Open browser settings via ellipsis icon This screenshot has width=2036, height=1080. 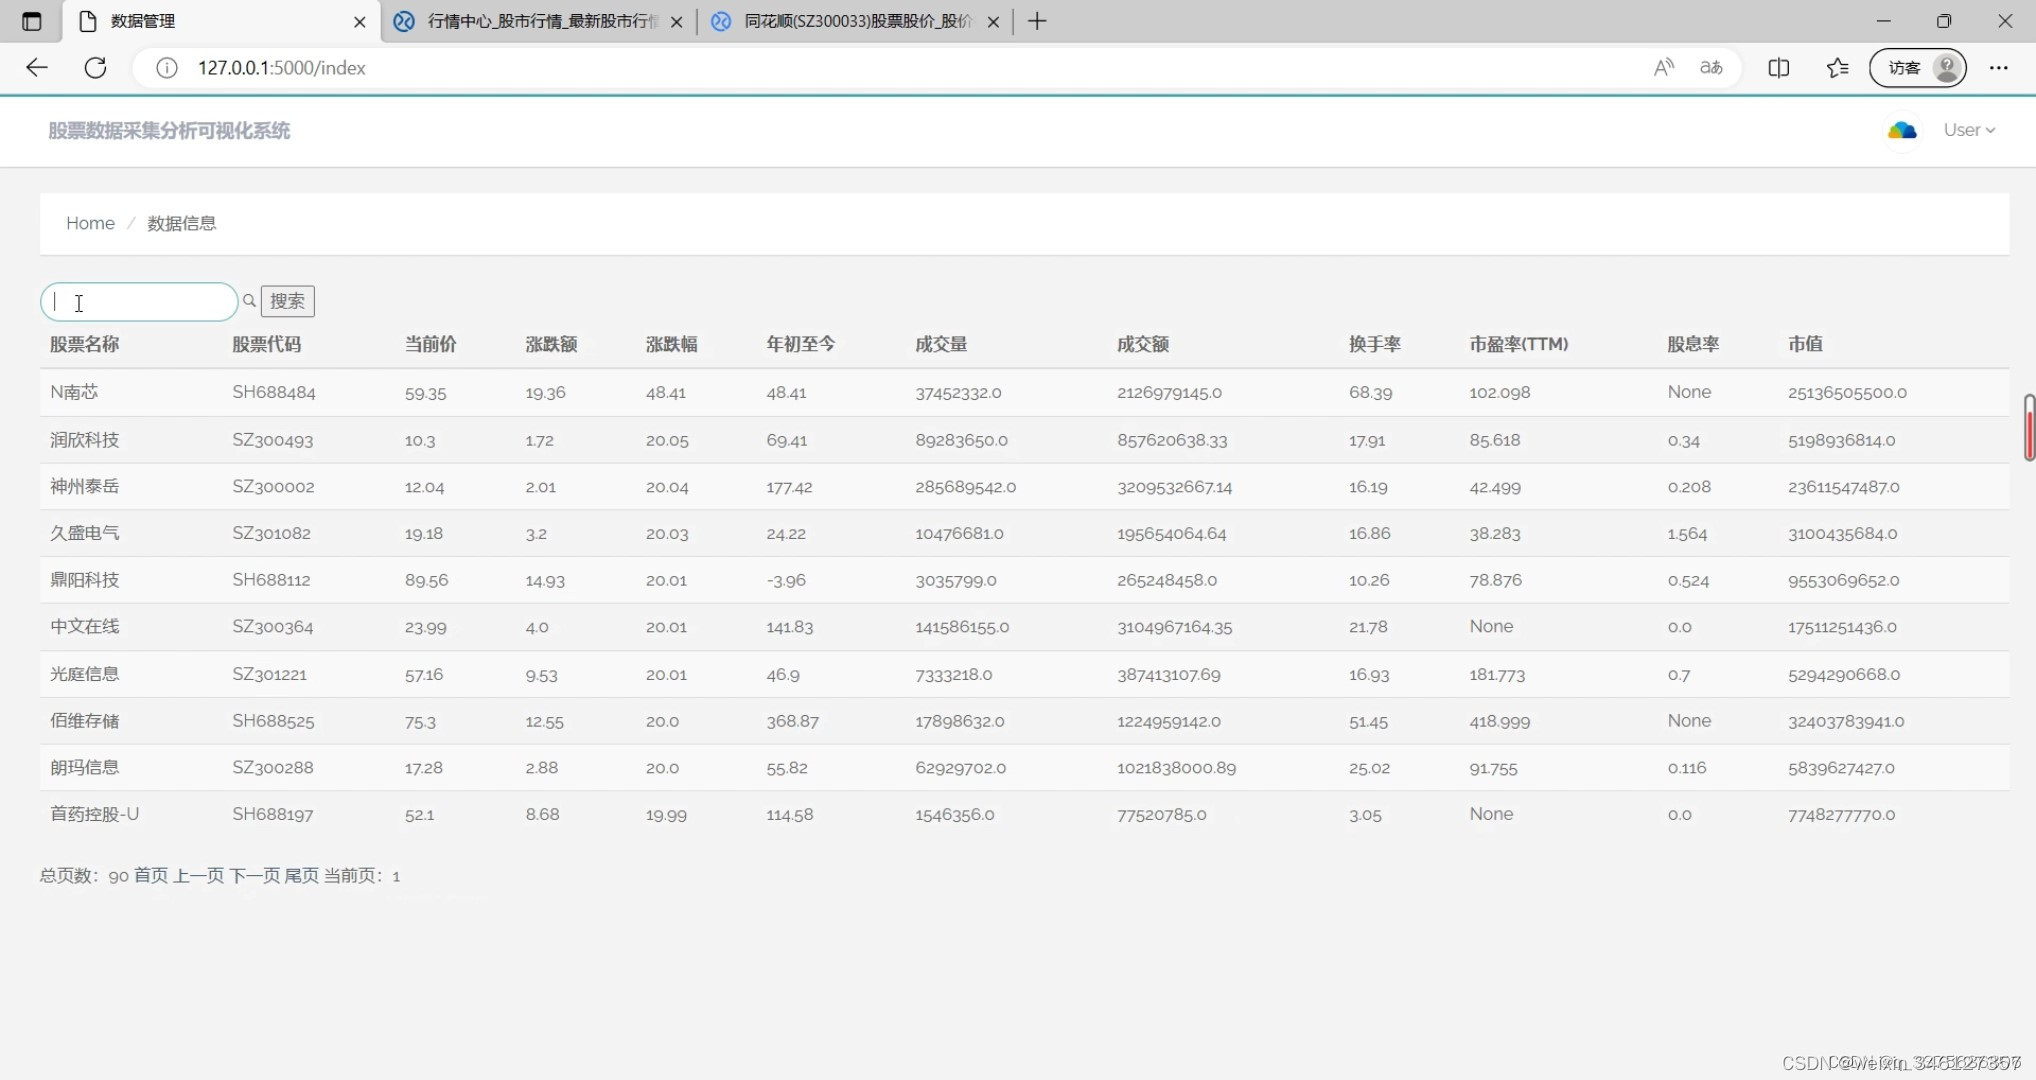coord(1998,67)
